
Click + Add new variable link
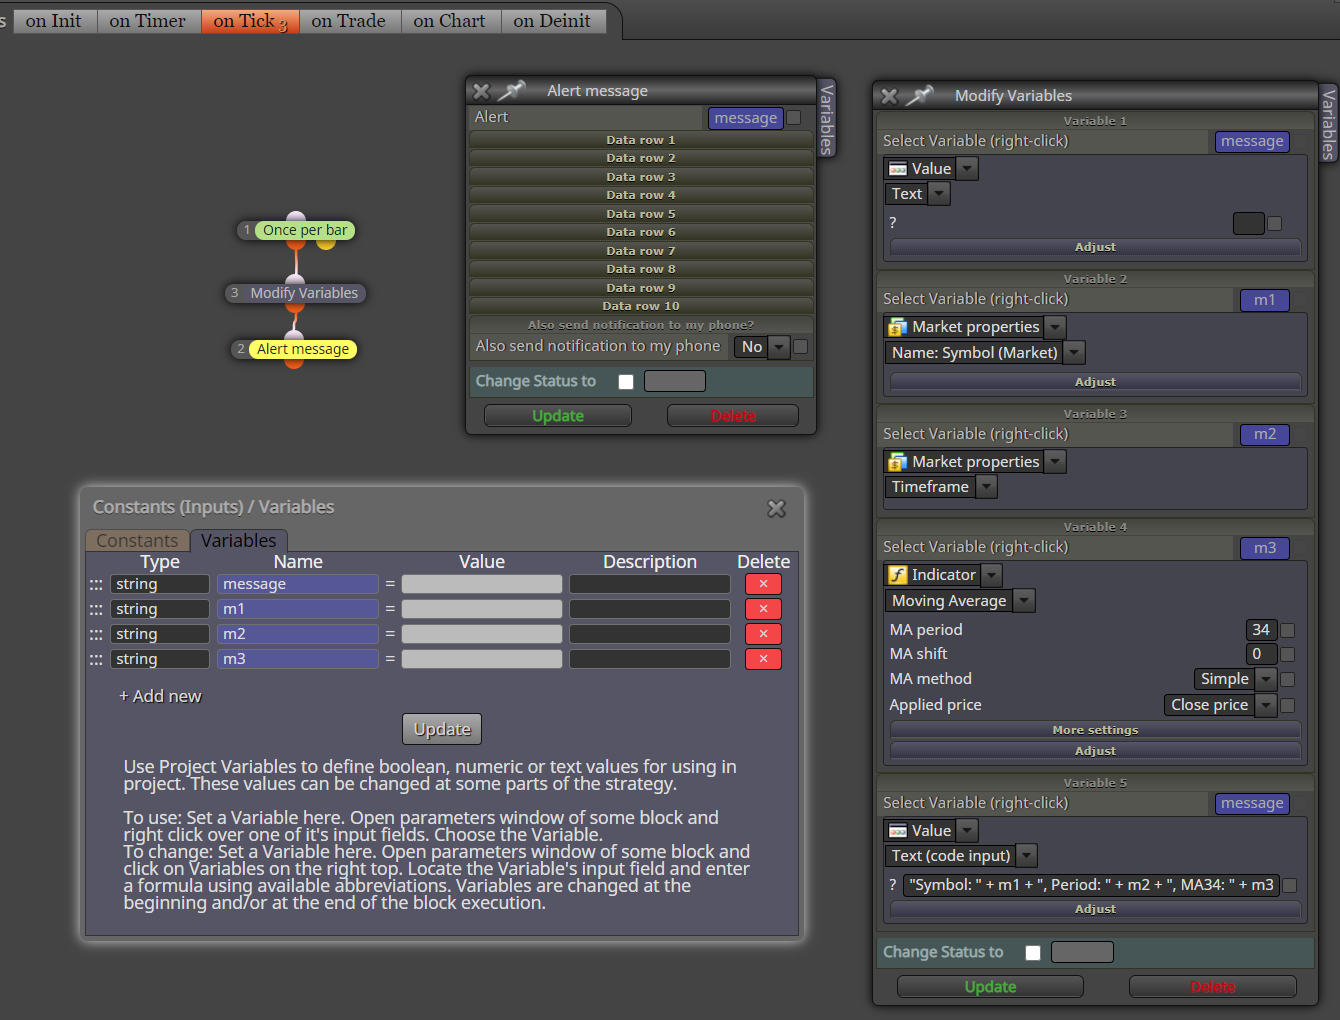[160, 696]
